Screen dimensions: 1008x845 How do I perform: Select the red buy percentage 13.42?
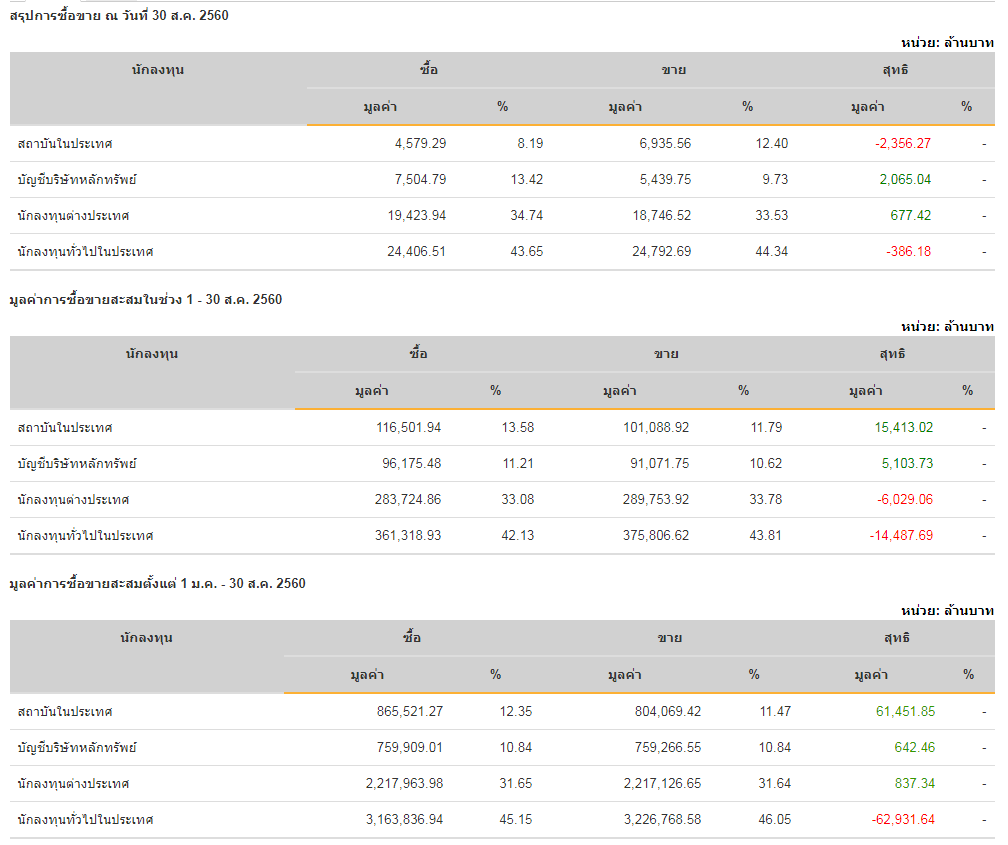pos(527,179)
